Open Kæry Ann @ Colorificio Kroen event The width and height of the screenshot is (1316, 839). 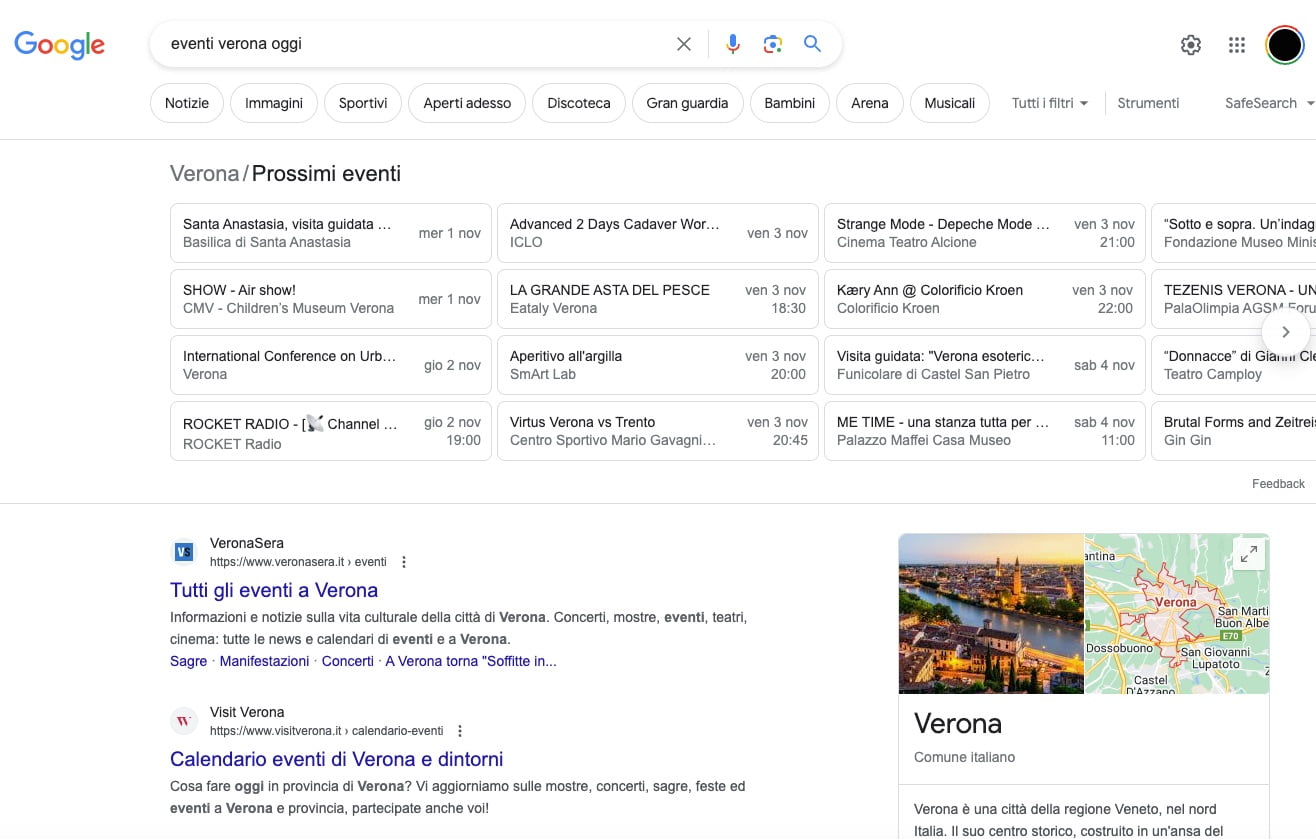(985, 299)
